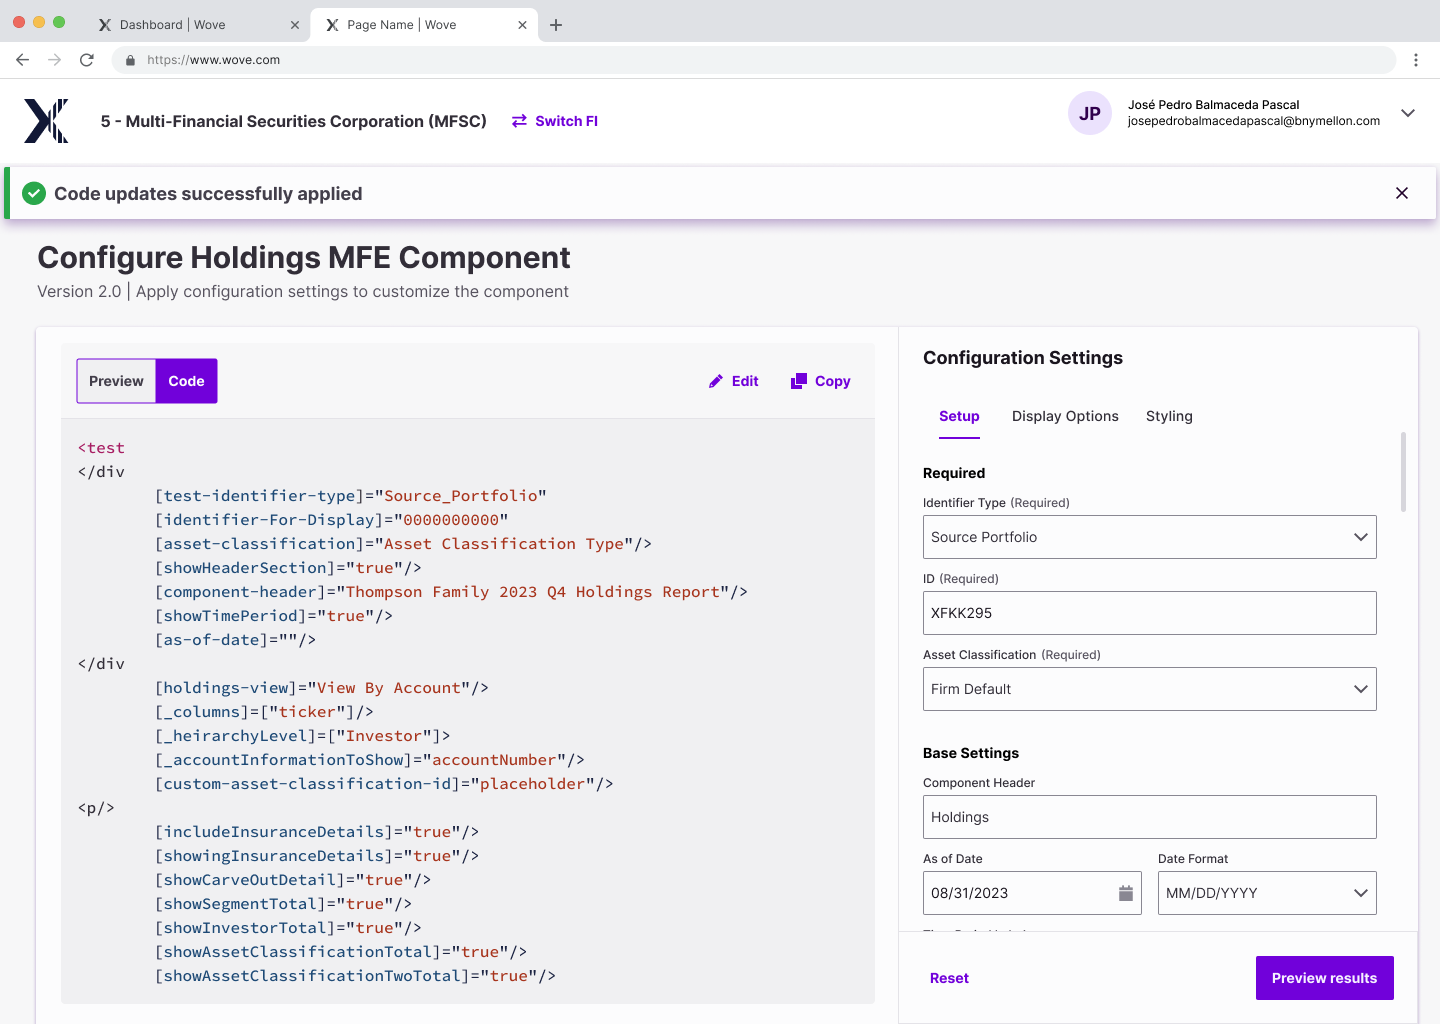Open the As of Date calendar picker
Viewport: 1440px width, 1024px height.
pos(1125,893)
